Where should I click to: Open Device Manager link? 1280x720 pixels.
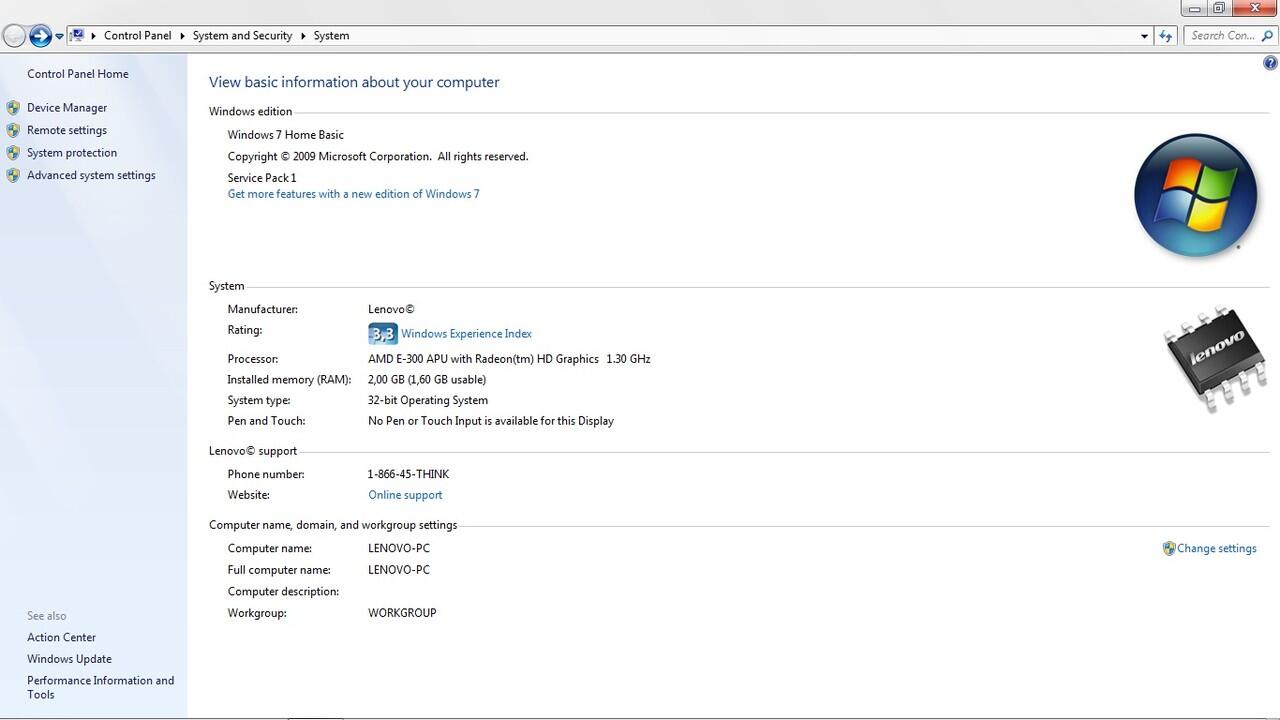pyautogui.click(x=67, y=108)
